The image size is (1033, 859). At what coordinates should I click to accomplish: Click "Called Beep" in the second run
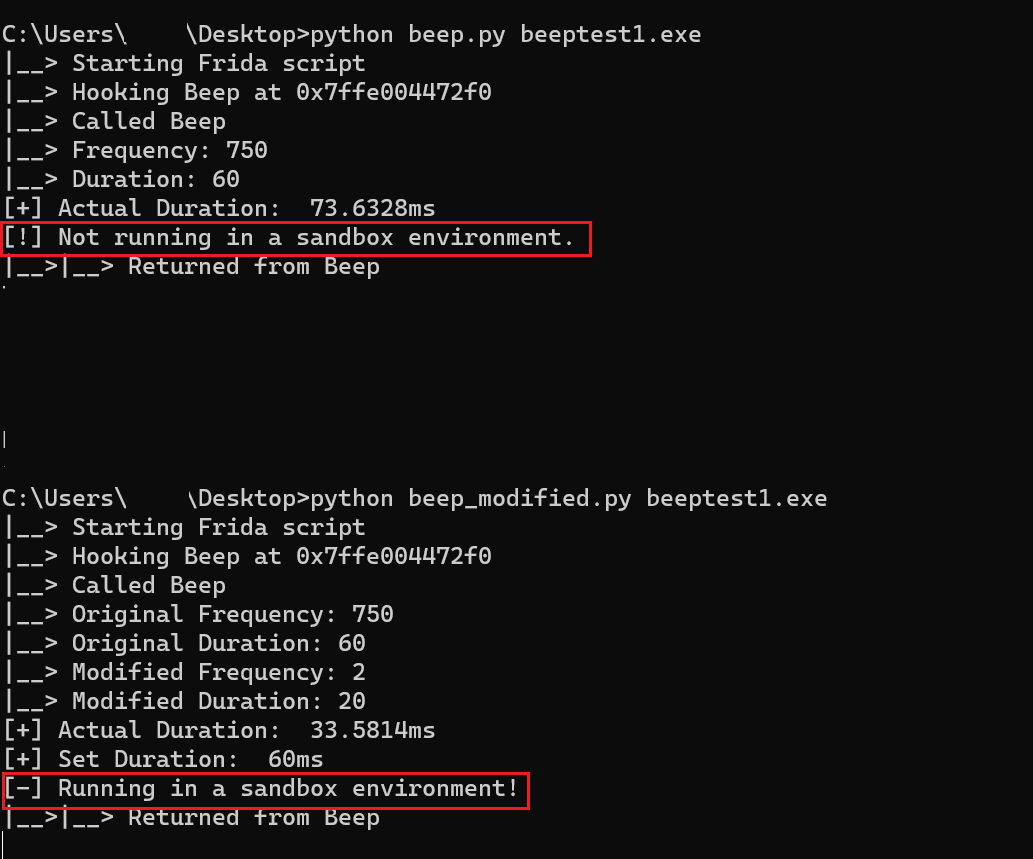pos(148,585)
